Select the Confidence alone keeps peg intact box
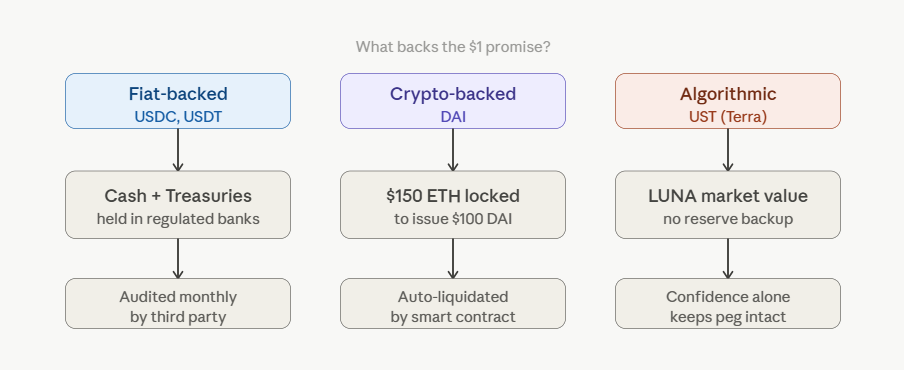The image size is (904, 370). tap(728, 304)
